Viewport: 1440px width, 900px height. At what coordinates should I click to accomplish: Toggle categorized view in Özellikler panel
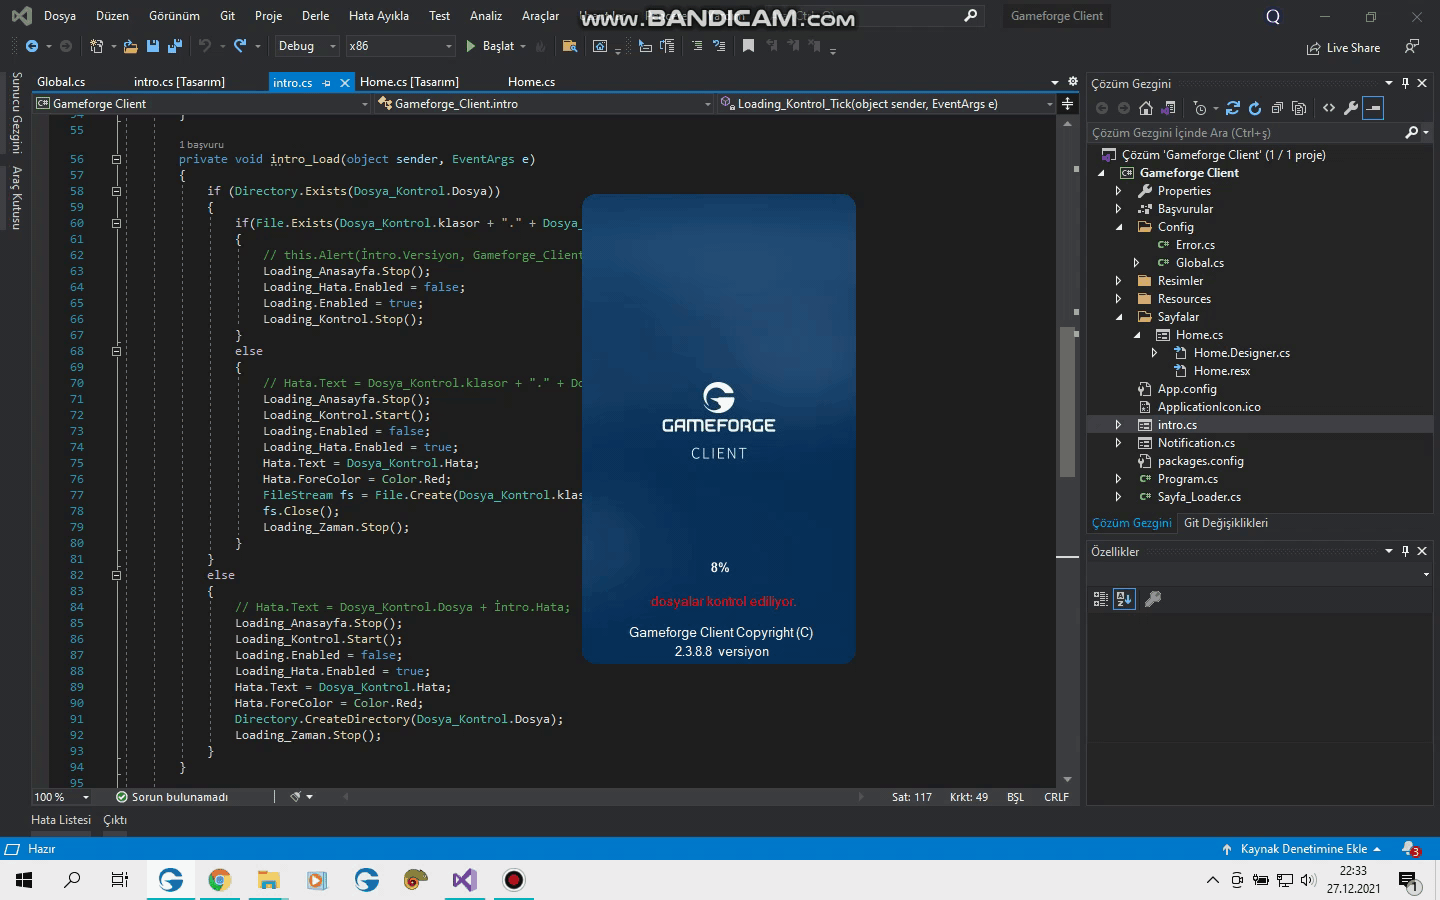[1100, 599]
